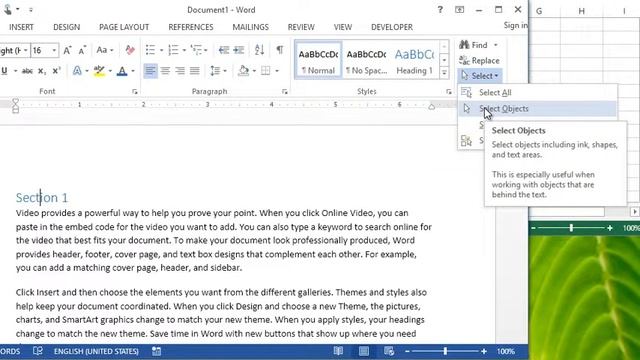
Task: Click the Line and Paragraph Spacing icon
Action: (215, 71)
